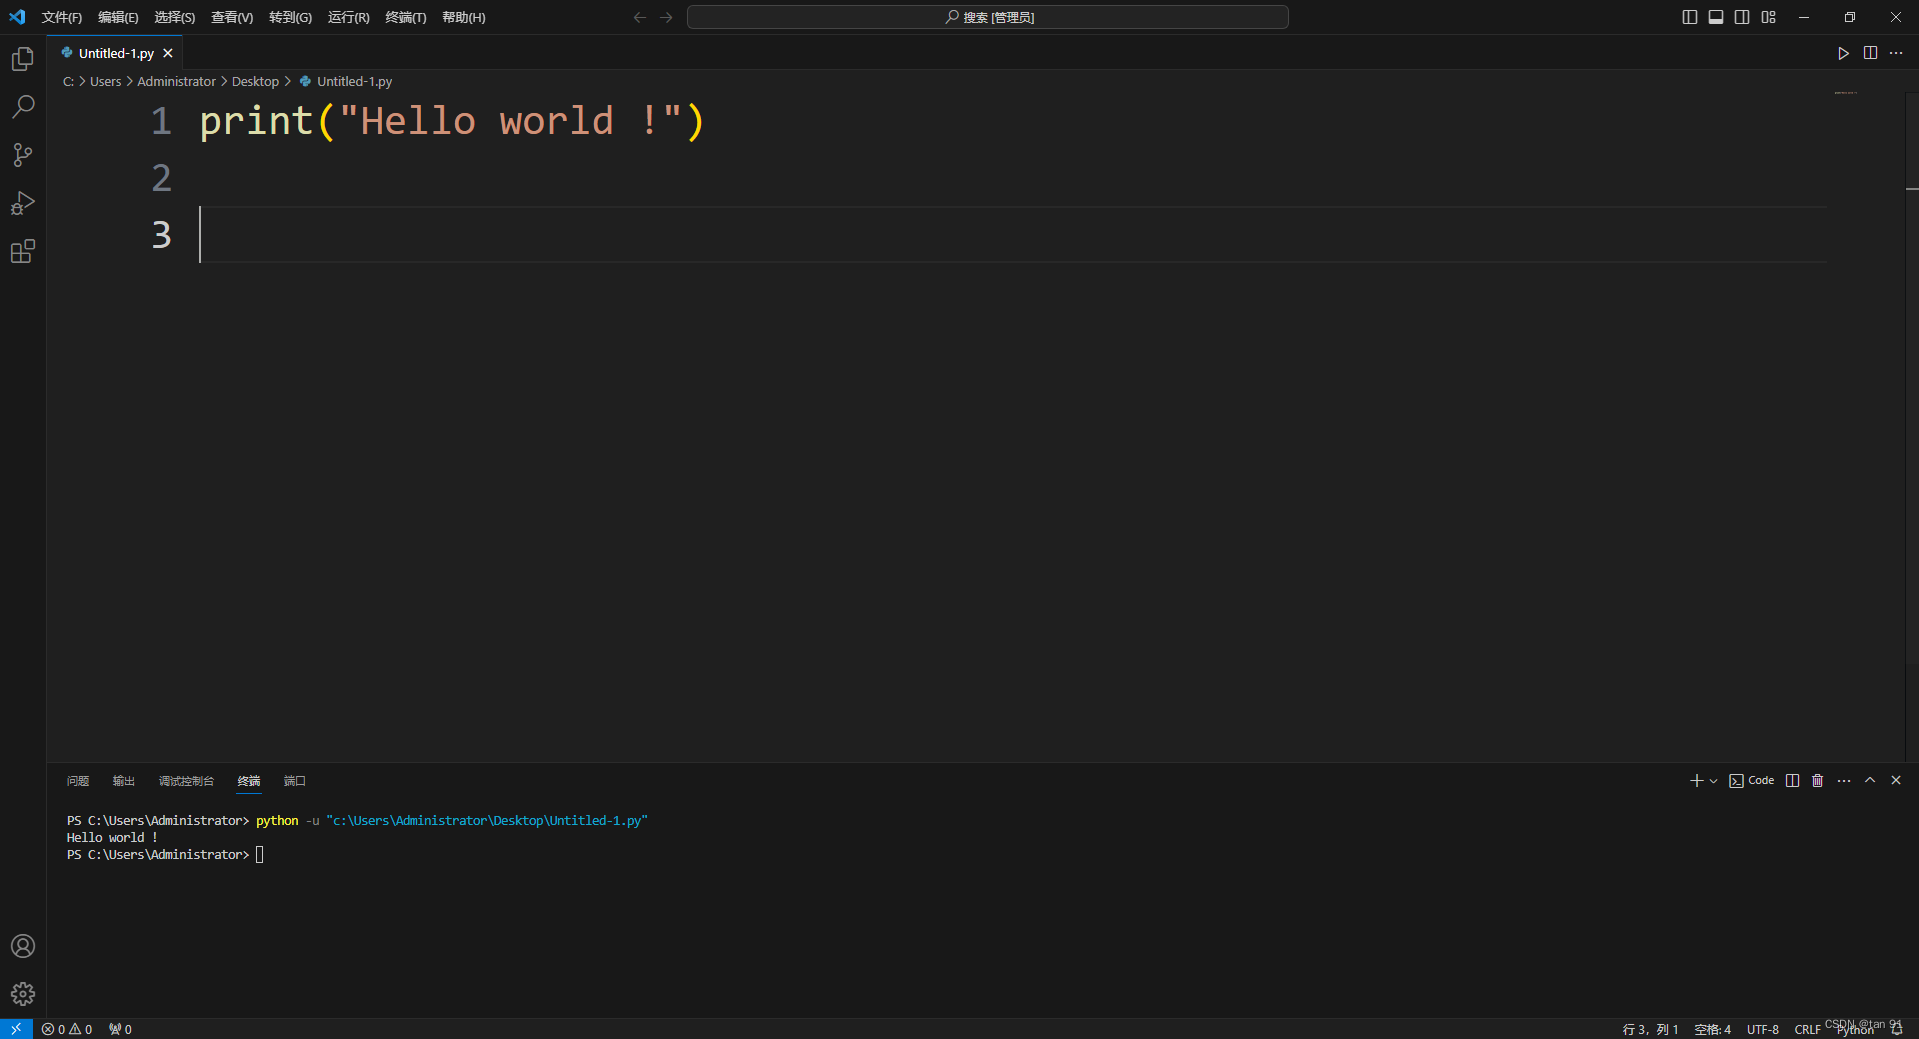Open the Source Control view
The image size is (1919, 1039).
click(x=23, y=155)
